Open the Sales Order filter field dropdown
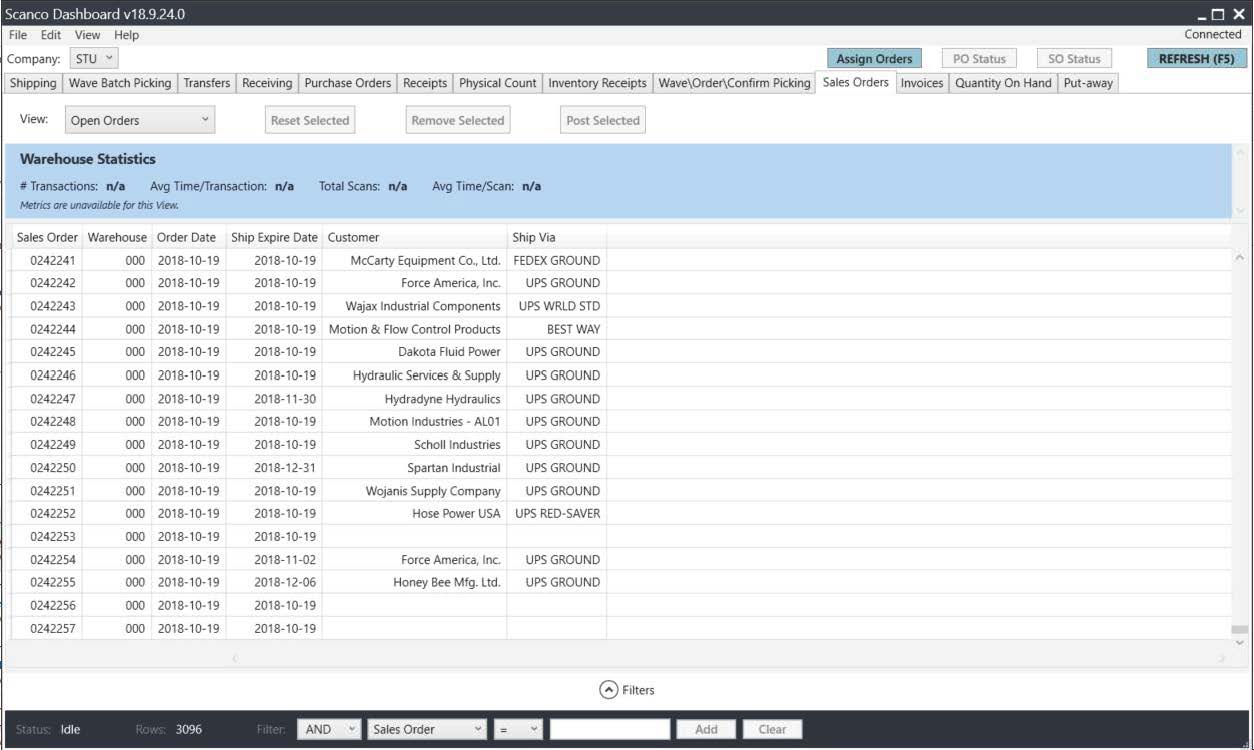 point(427,729)
